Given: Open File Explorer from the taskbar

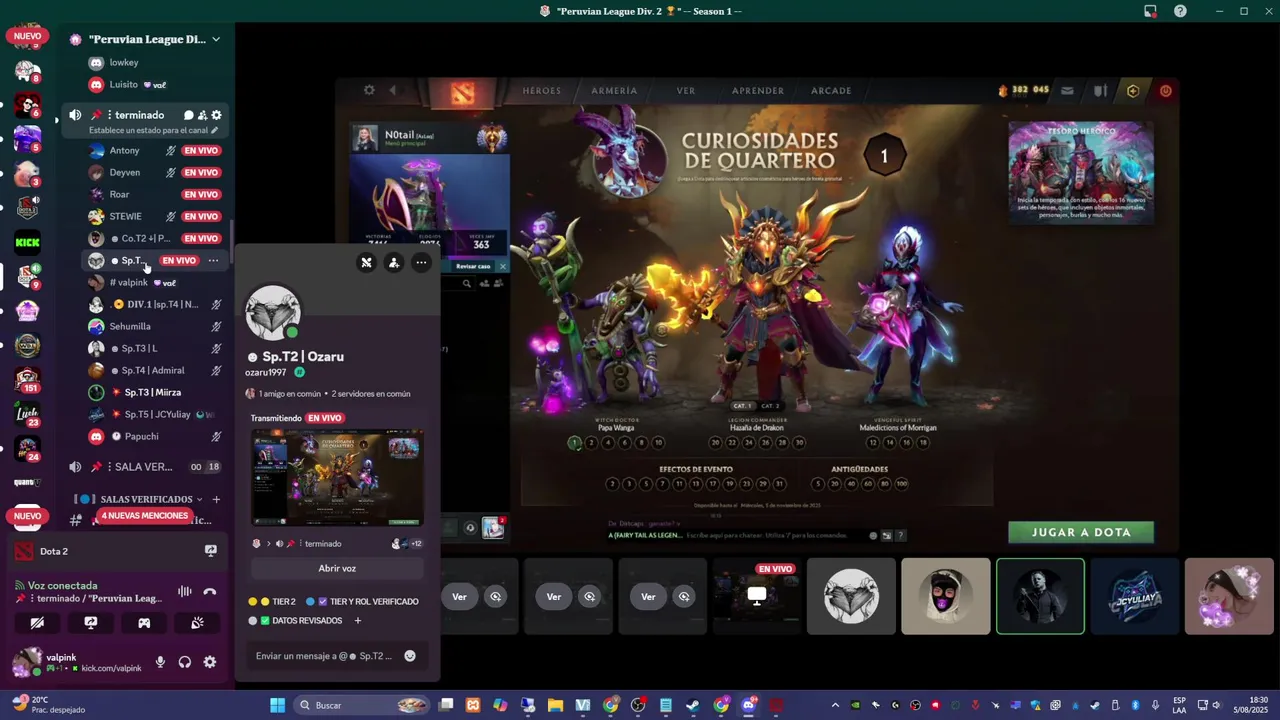Looking at the screenshot, I should click(555, 705).
